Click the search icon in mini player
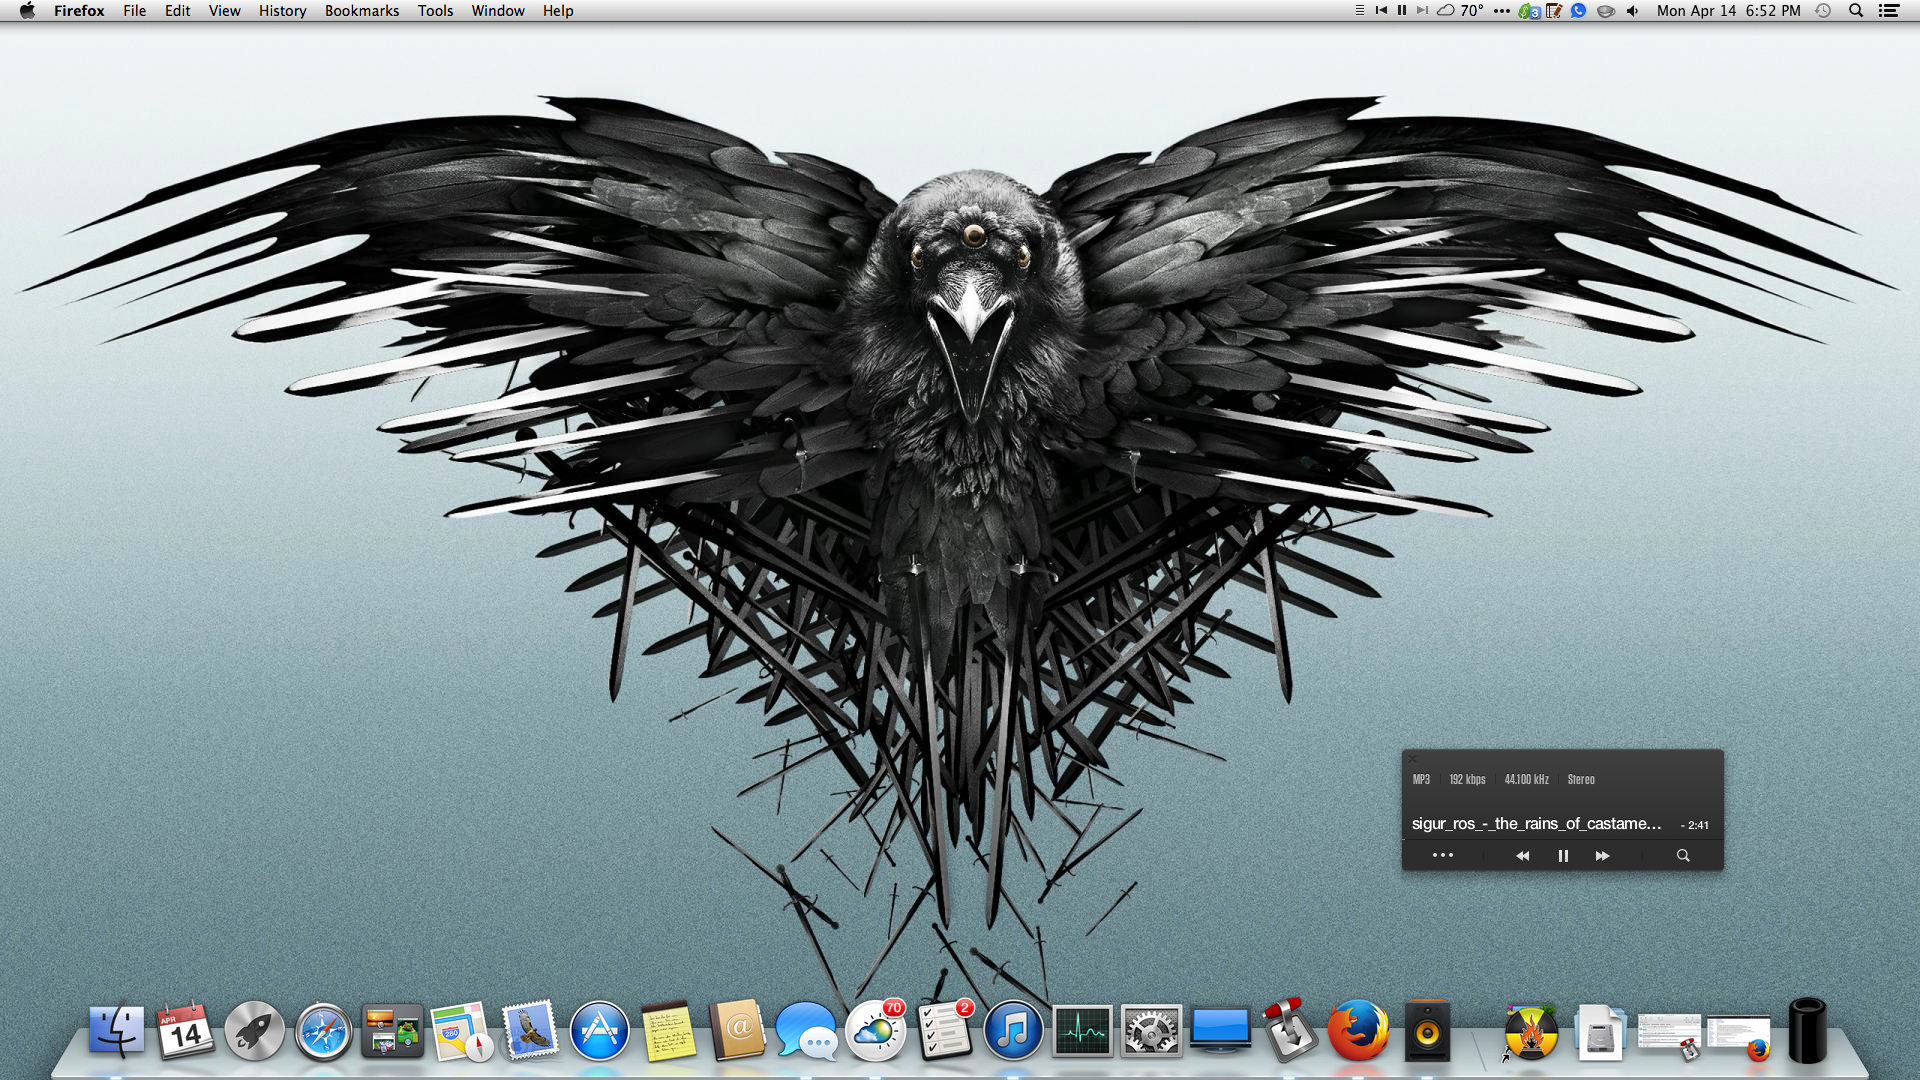Screen dimensions: 1920x1080 (1683, 855)
